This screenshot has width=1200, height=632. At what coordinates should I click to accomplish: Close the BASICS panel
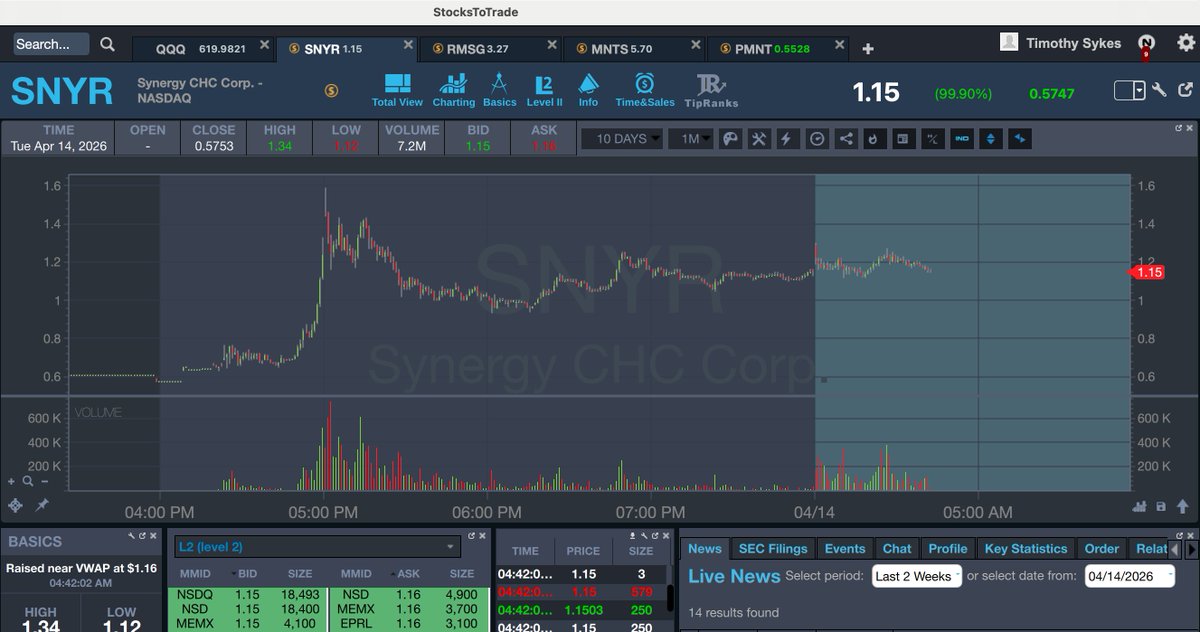tap(155, 535)
